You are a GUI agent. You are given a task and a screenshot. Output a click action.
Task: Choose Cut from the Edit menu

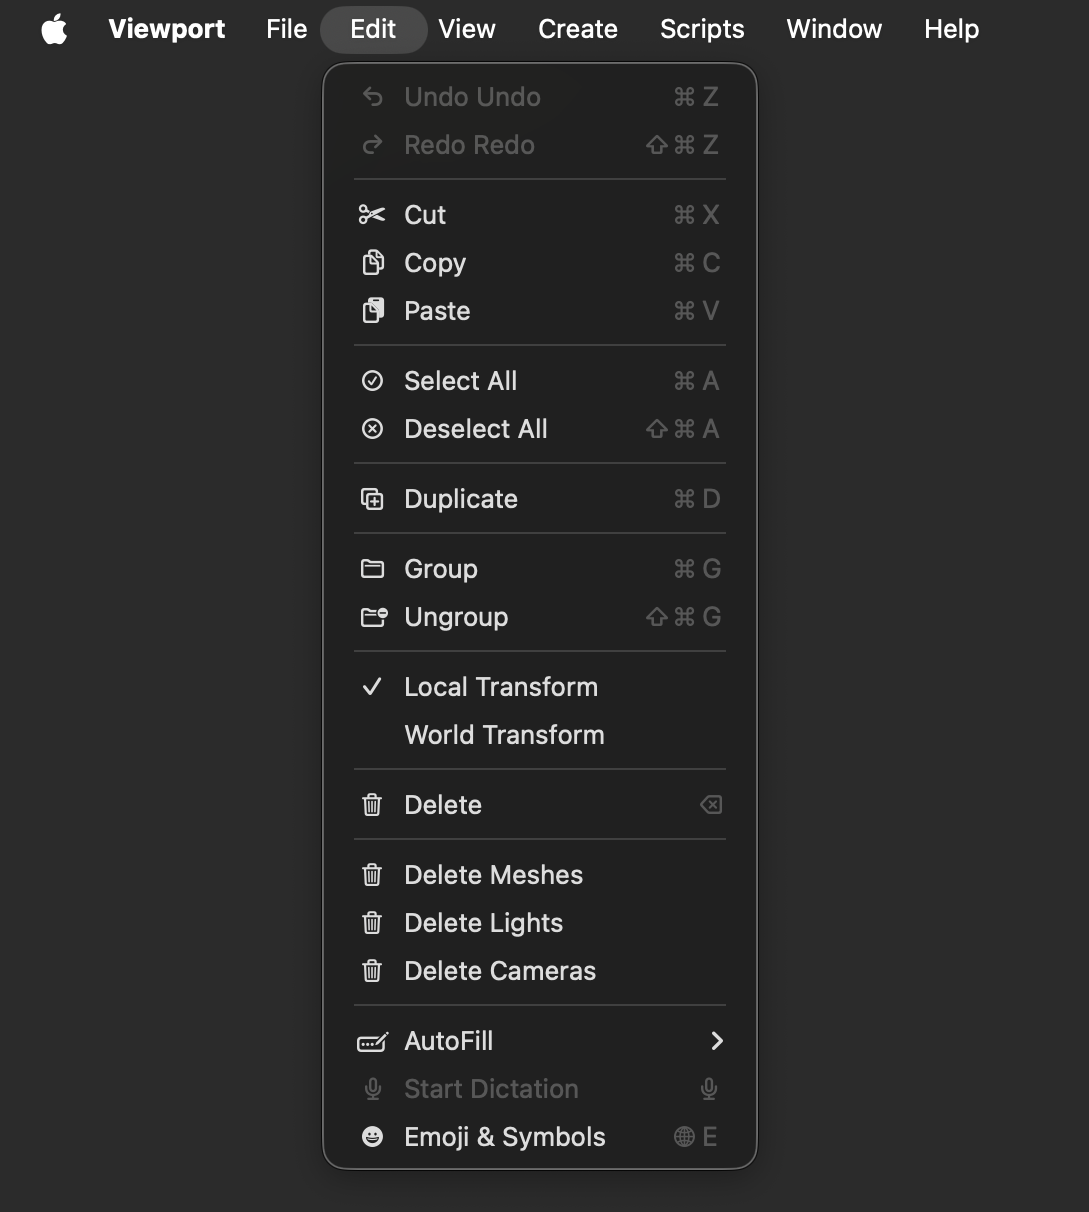click(x=540, y=215)
